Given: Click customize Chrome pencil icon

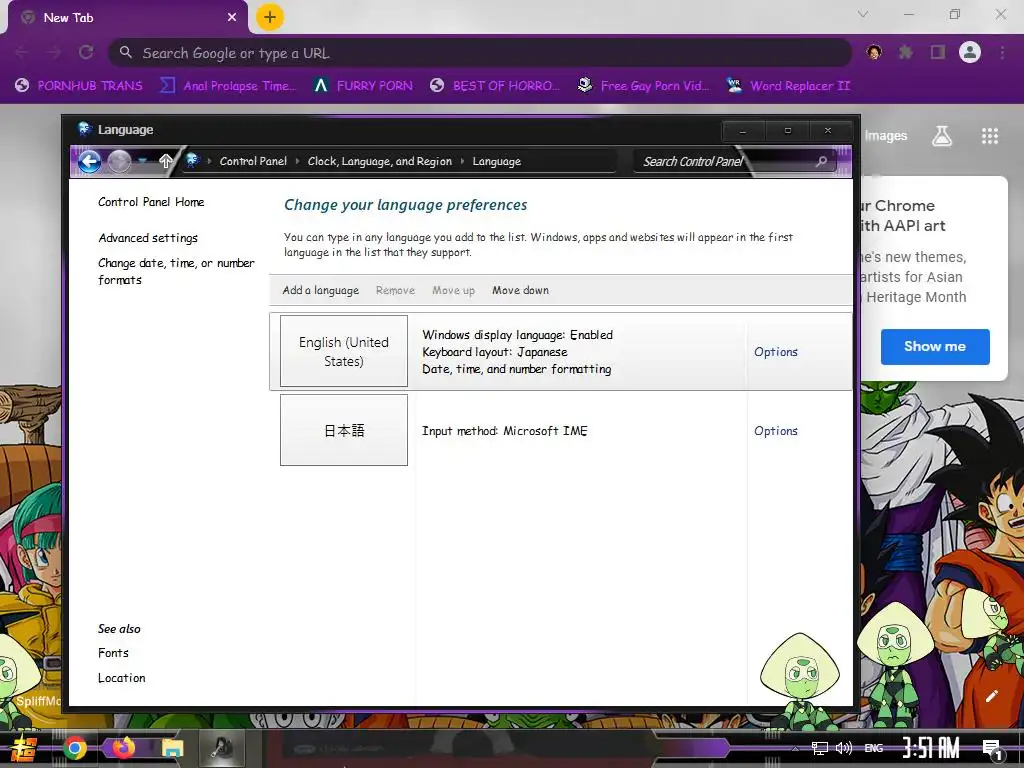Looking at the screenshot, I should 991,696.
